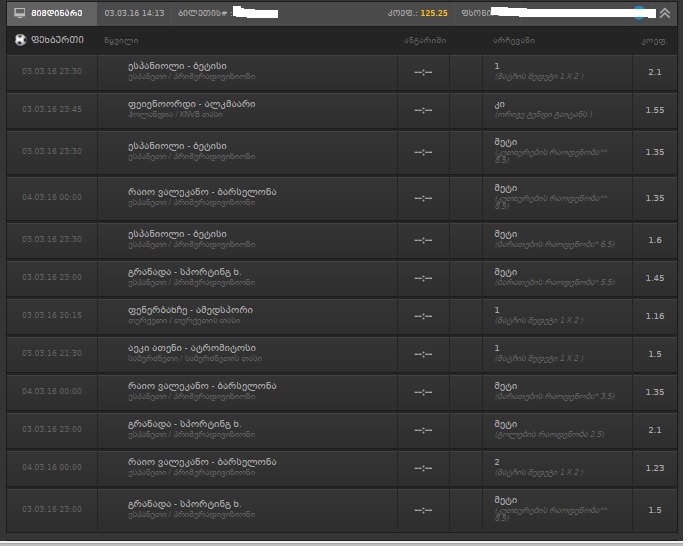Click the ანგარიში column header
Screen dimensions: 696x546
(425, 40)
